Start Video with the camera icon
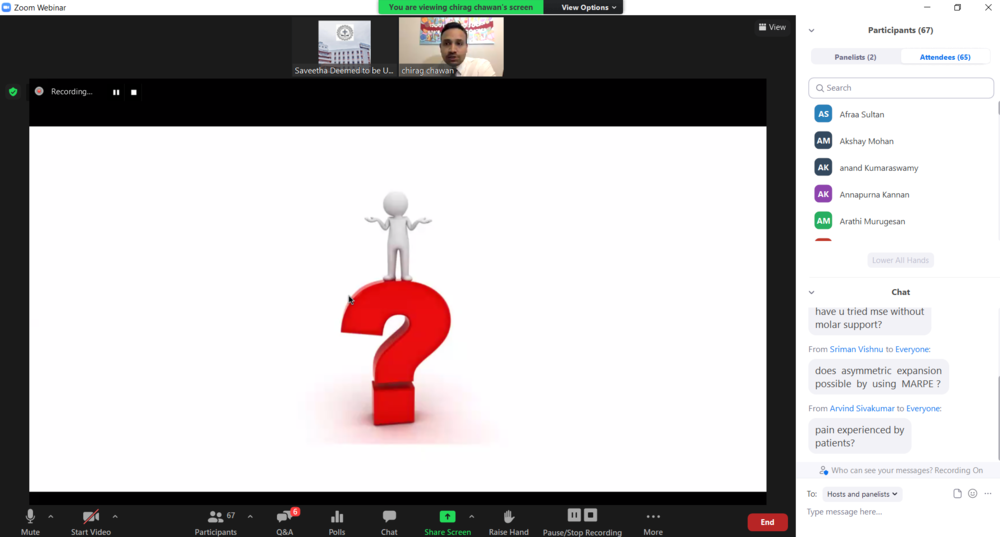 (91, 517)
